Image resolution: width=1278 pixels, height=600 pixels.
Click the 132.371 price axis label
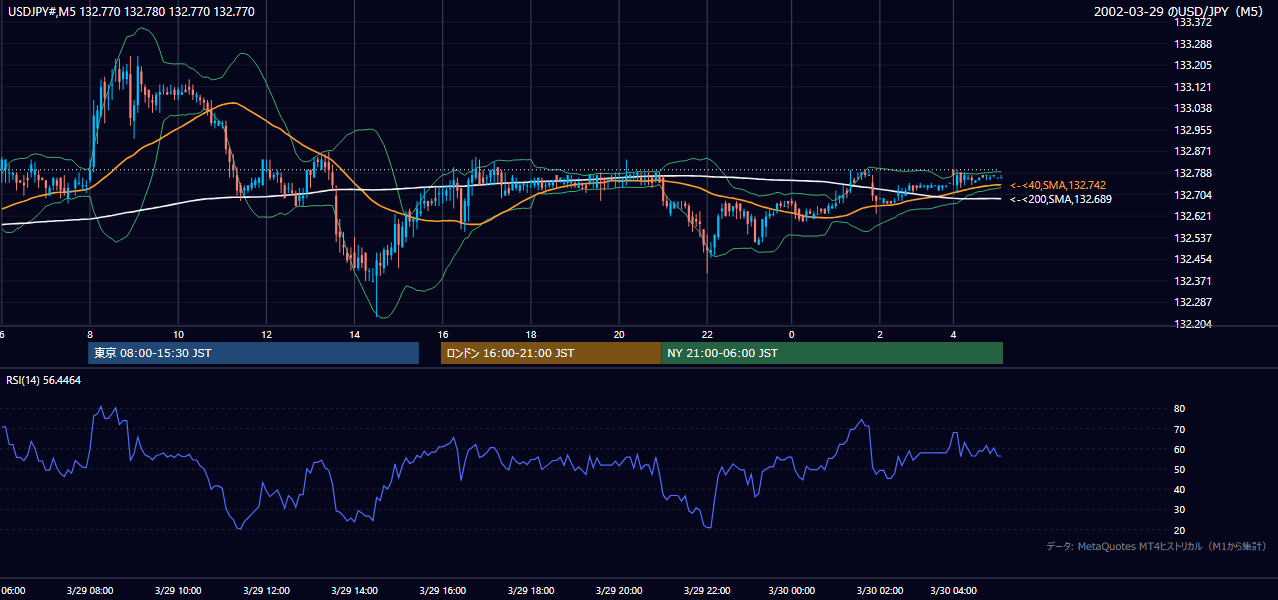click(1193, 282)
